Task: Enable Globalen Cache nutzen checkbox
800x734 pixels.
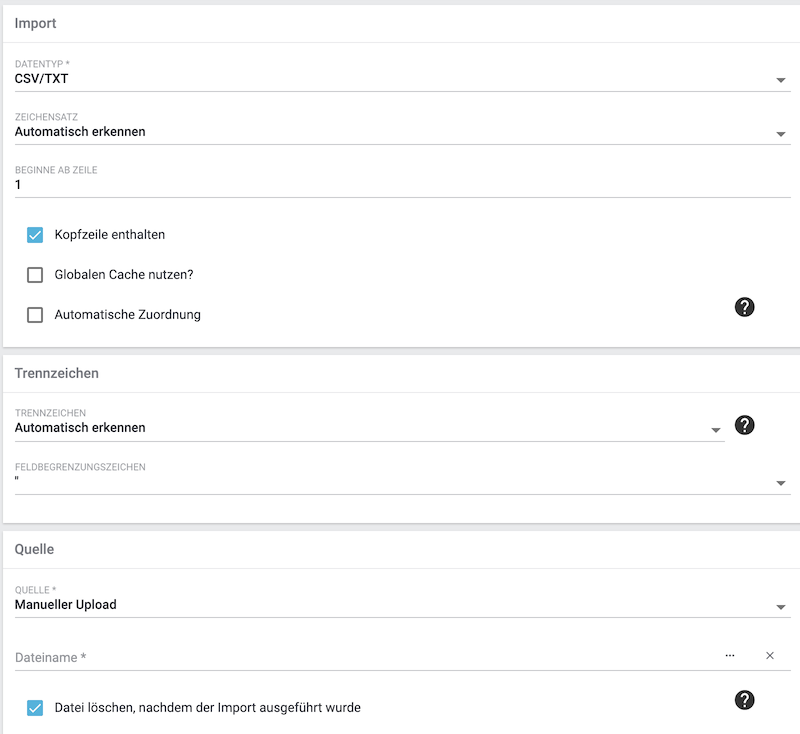Action: (35, 275)
